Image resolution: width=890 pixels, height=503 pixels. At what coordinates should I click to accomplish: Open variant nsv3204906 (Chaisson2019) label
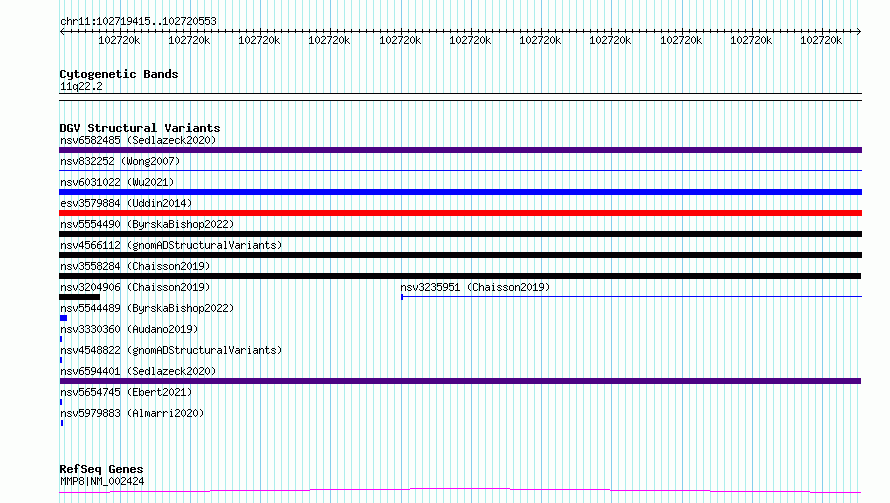(x=135, y=287)
